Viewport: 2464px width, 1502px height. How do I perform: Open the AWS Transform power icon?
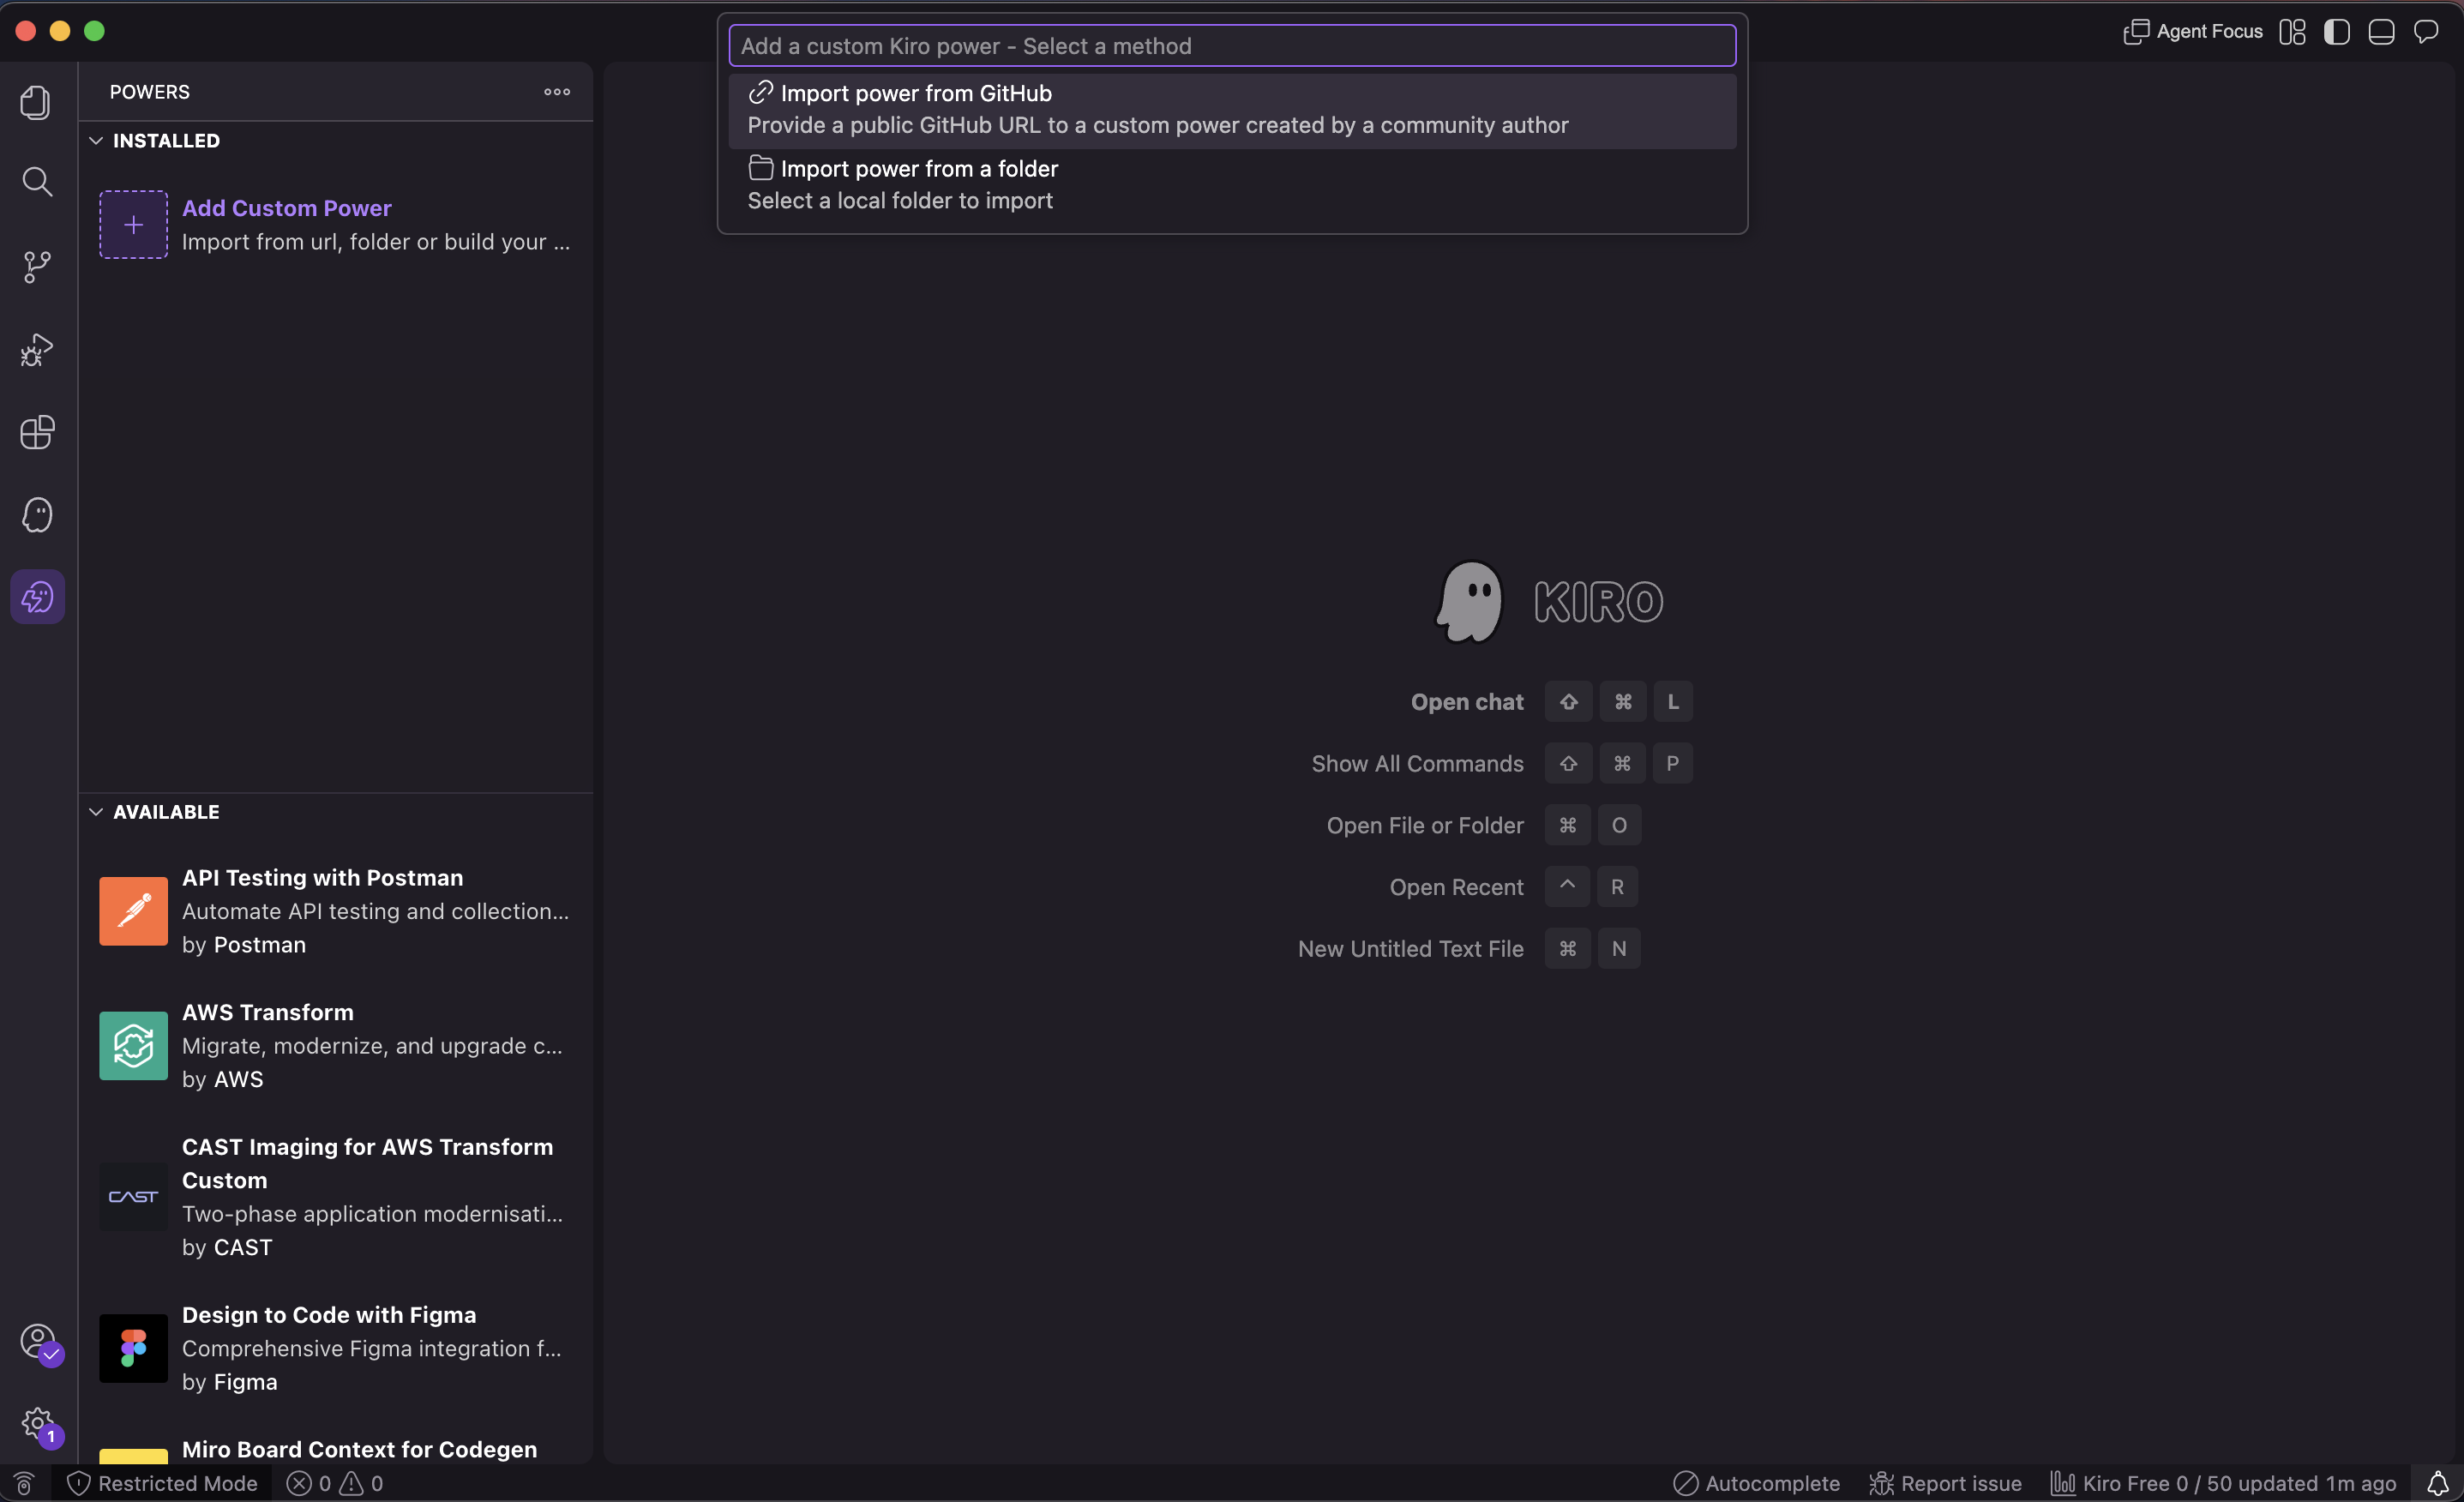[x=133, y=1046]
